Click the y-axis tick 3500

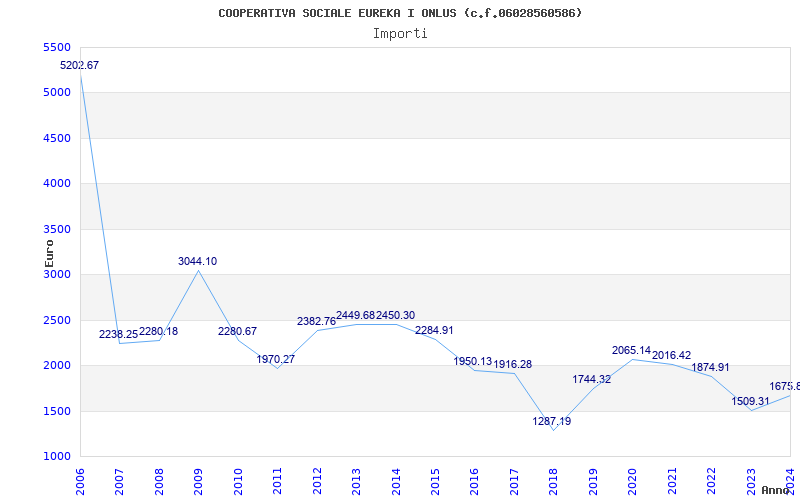point(57,229)
